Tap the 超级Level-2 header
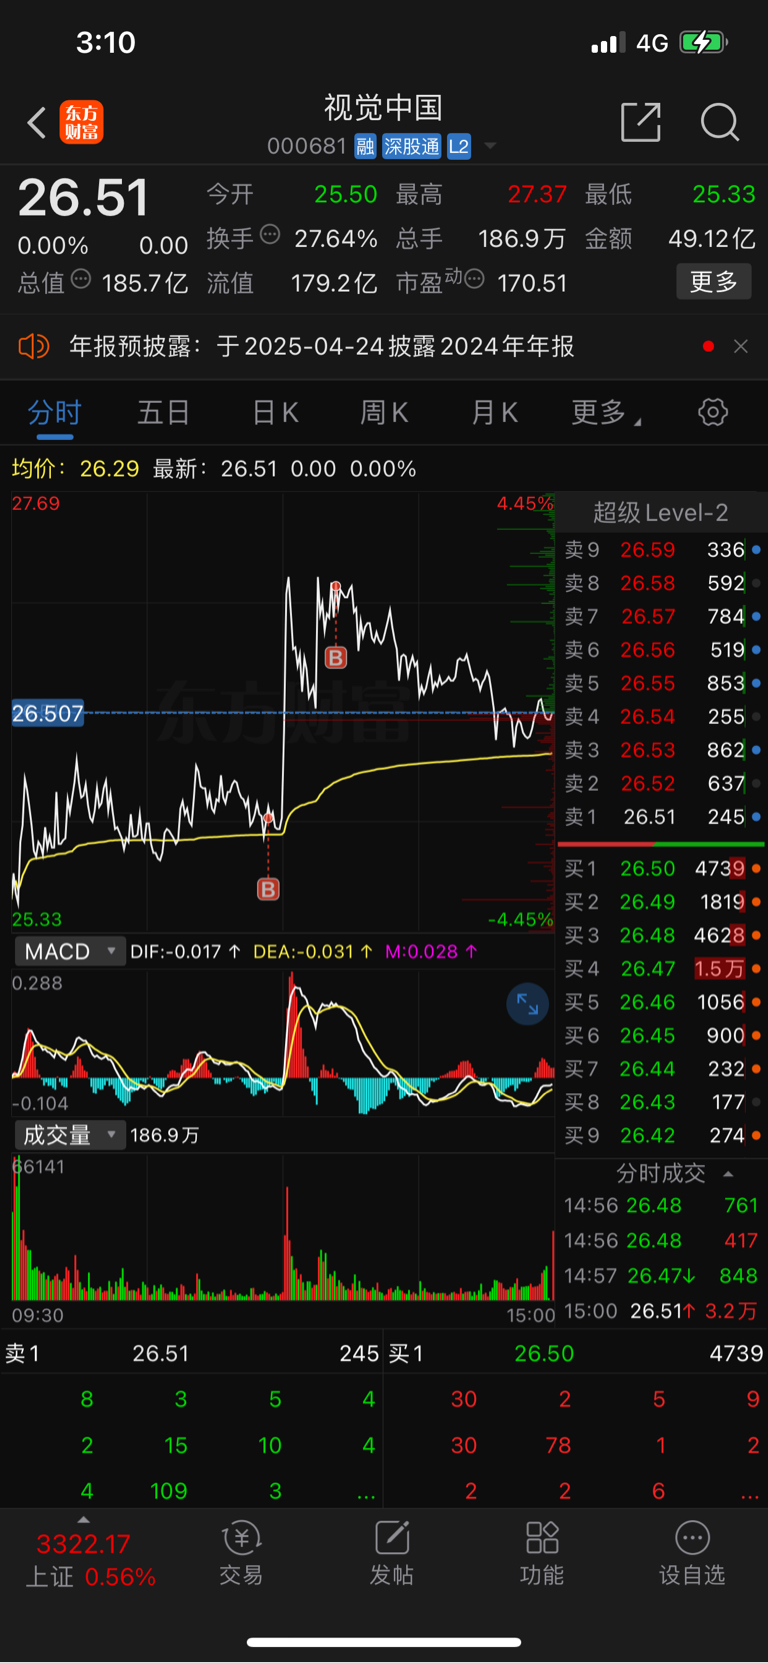 [660, 513]
